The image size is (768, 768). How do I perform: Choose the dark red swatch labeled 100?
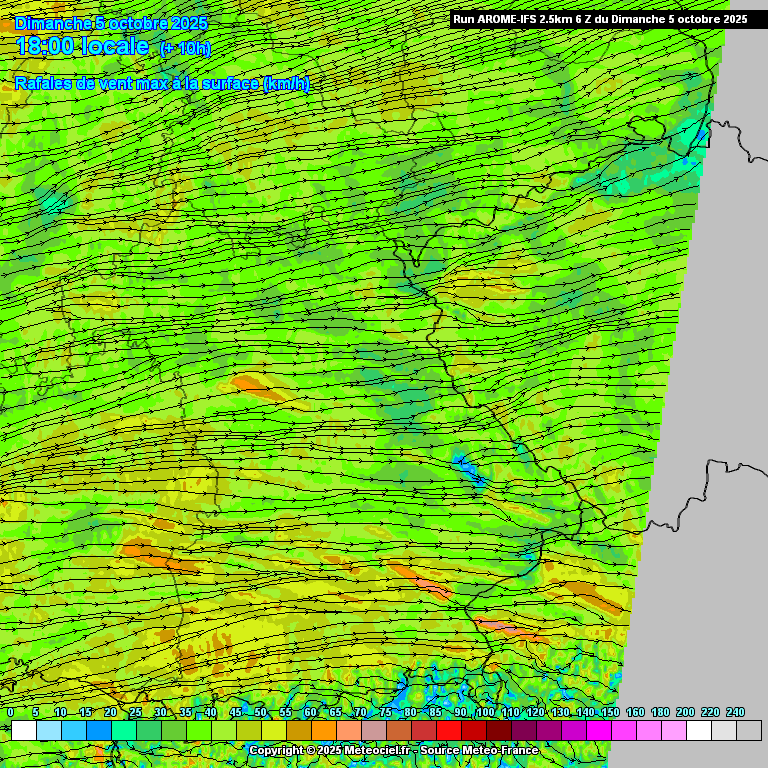pos(498,731)
